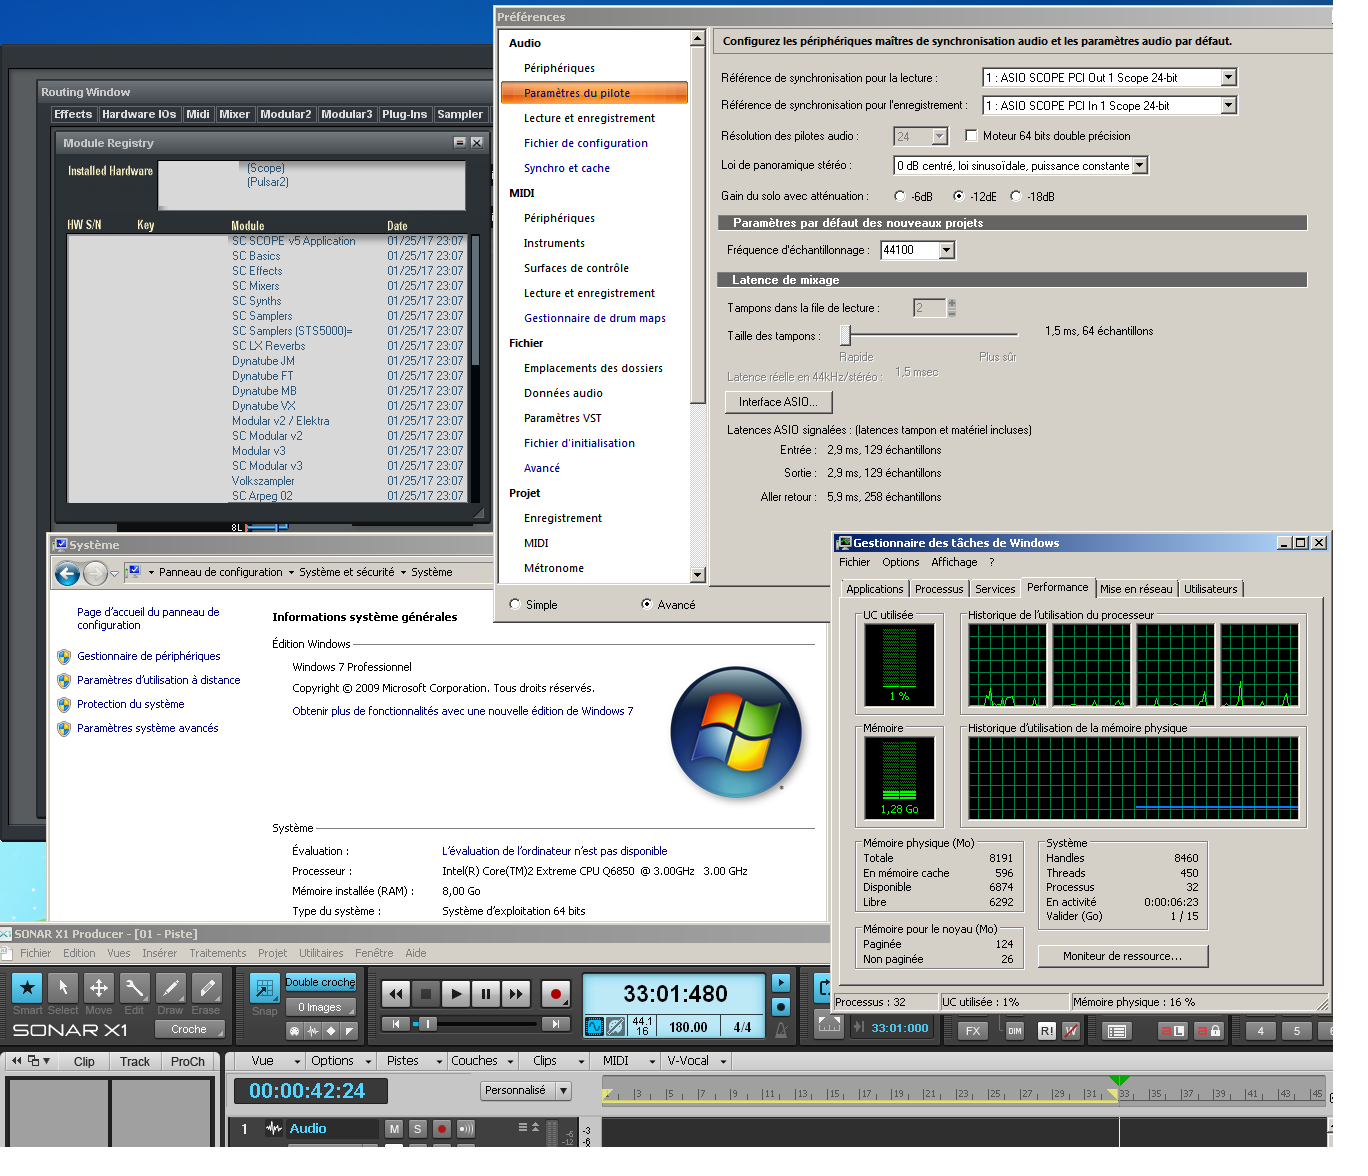Click the Fast Forward button

coord(516,994)
